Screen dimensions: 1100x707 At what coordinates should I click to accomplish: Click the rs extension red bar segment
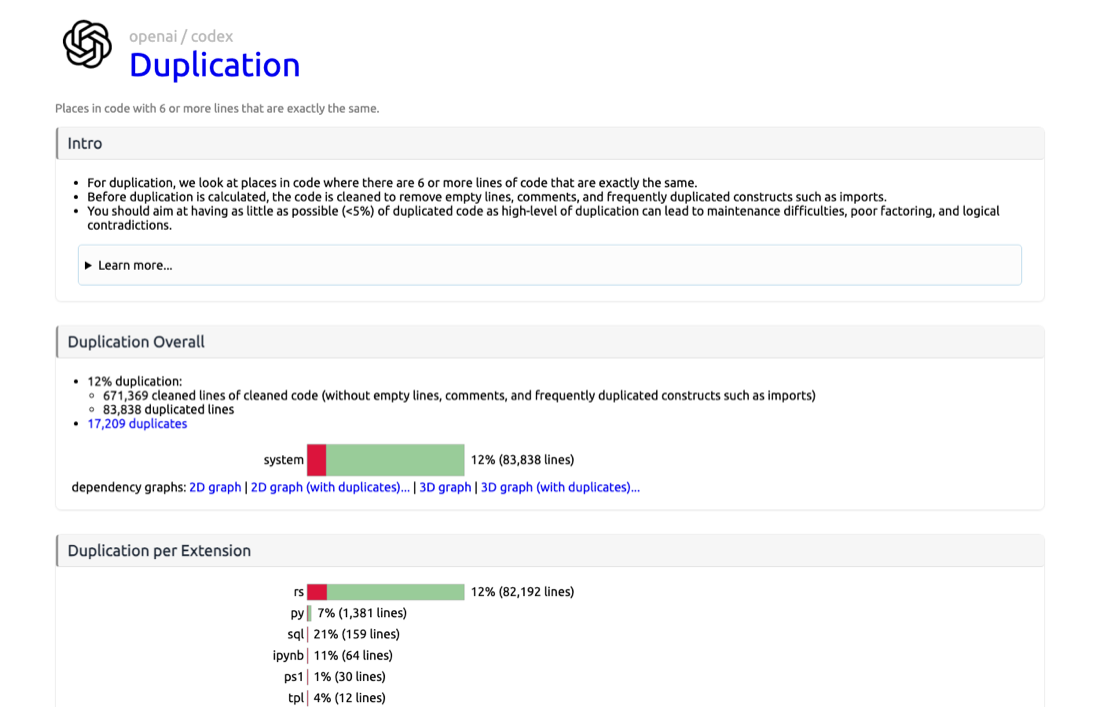point(317,592)
